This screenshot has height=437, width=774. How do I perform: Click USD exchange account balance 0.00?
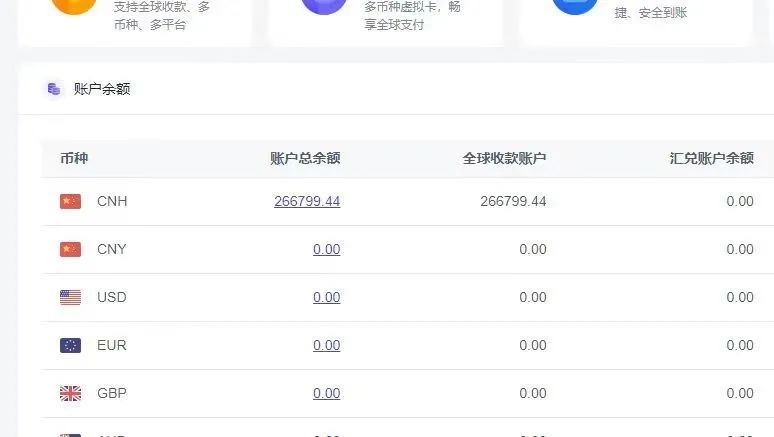coord(740,297)
